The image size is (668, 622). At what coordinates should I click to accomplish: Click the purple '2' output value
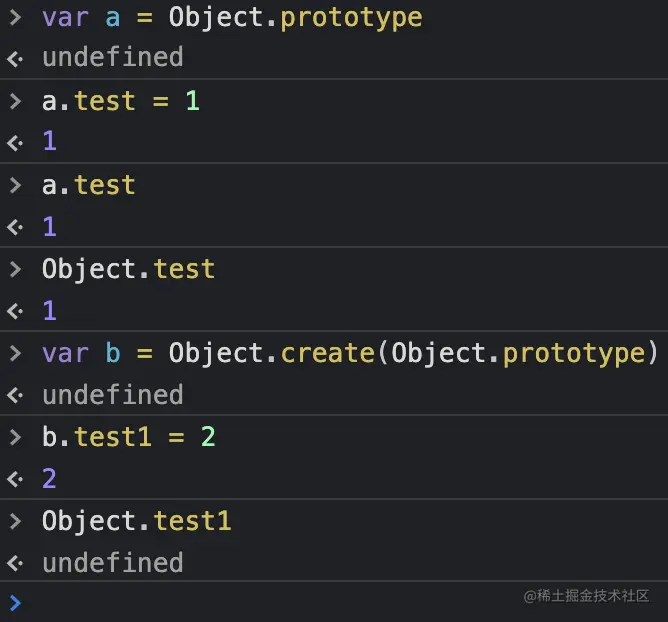(49, 479)
